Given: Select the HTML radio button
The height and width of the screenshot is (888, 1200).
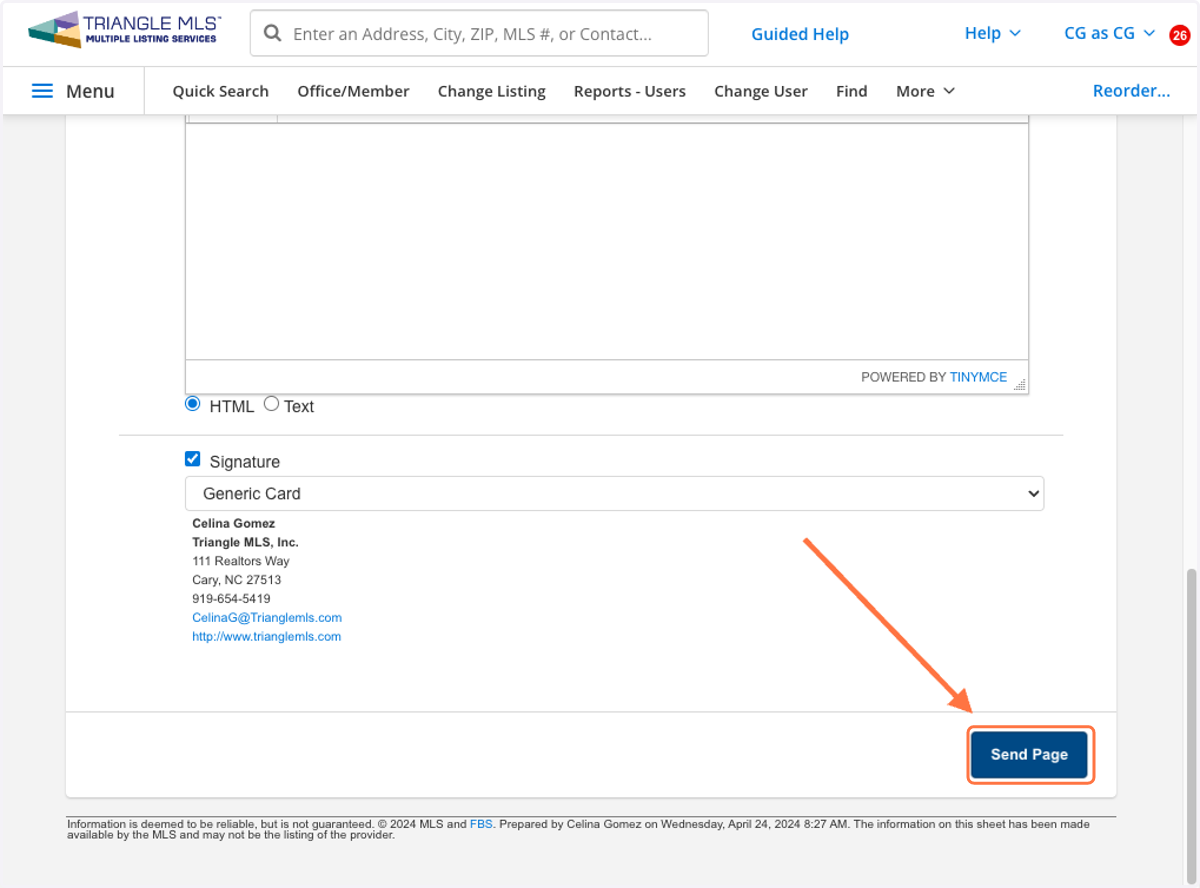Looking at the screenshot, I should (x=193, y=404).
